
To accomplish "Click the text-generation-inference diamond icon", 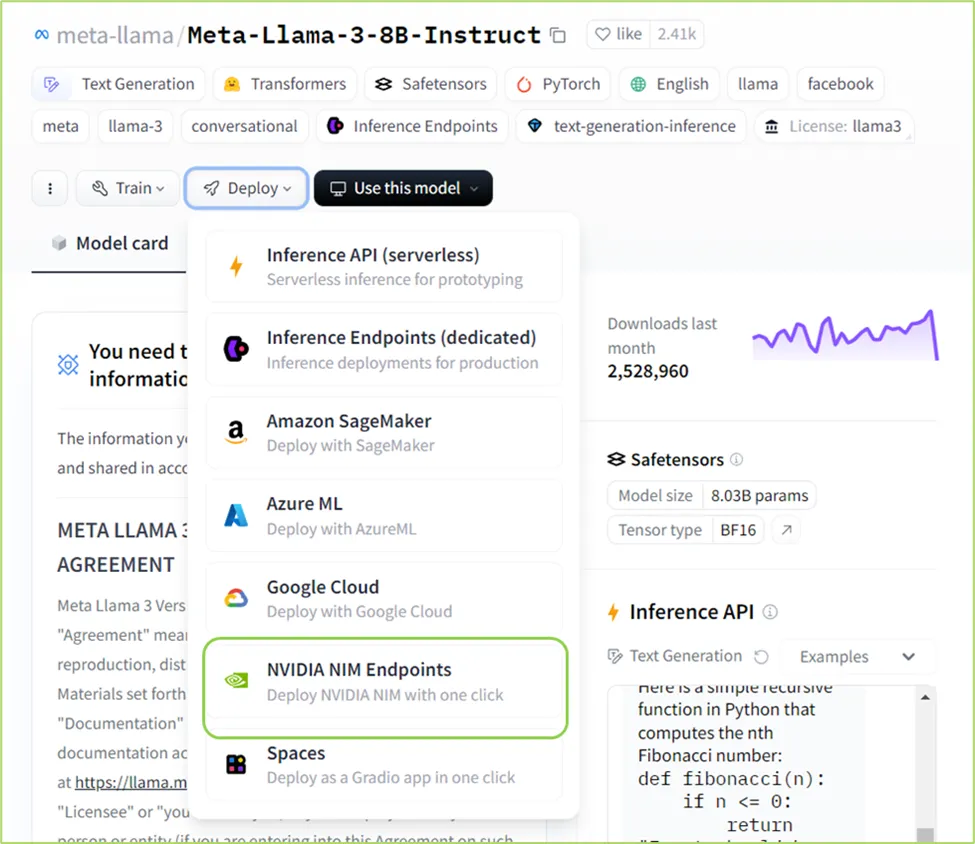I will (x=534, y=126).
